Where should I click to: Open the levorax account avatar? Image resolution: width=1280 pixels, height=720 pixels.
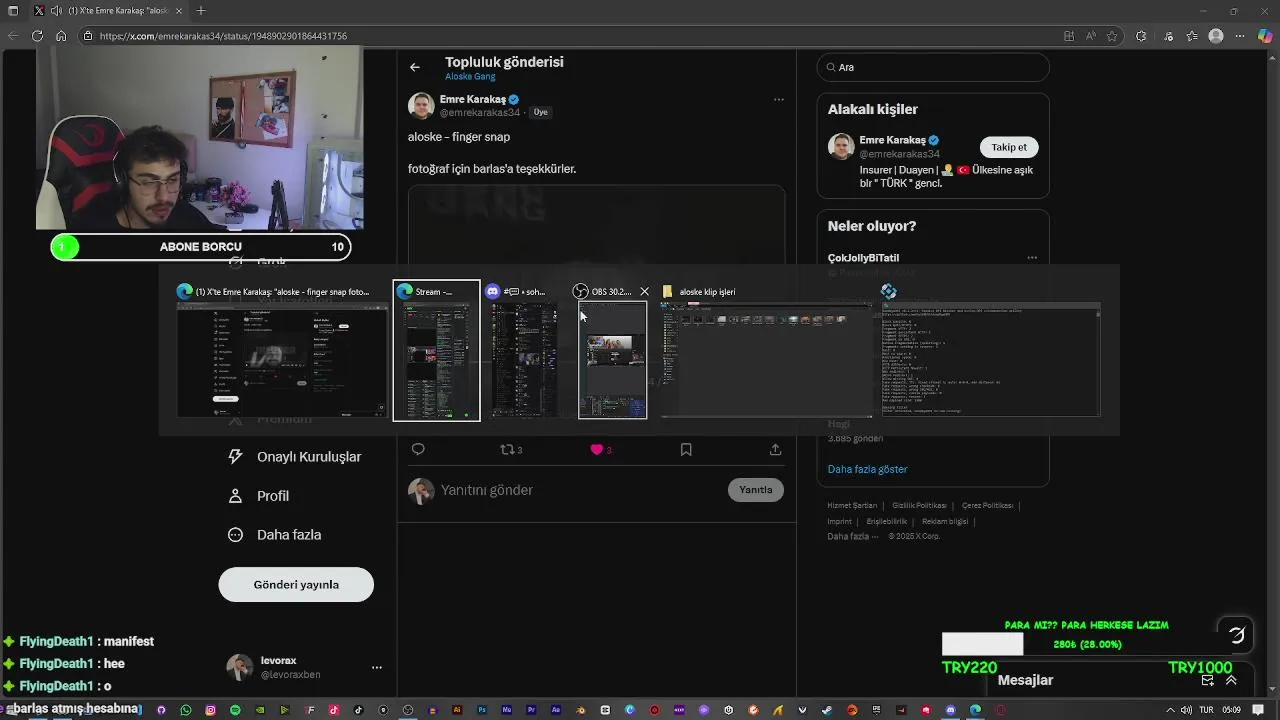[240, 667]
